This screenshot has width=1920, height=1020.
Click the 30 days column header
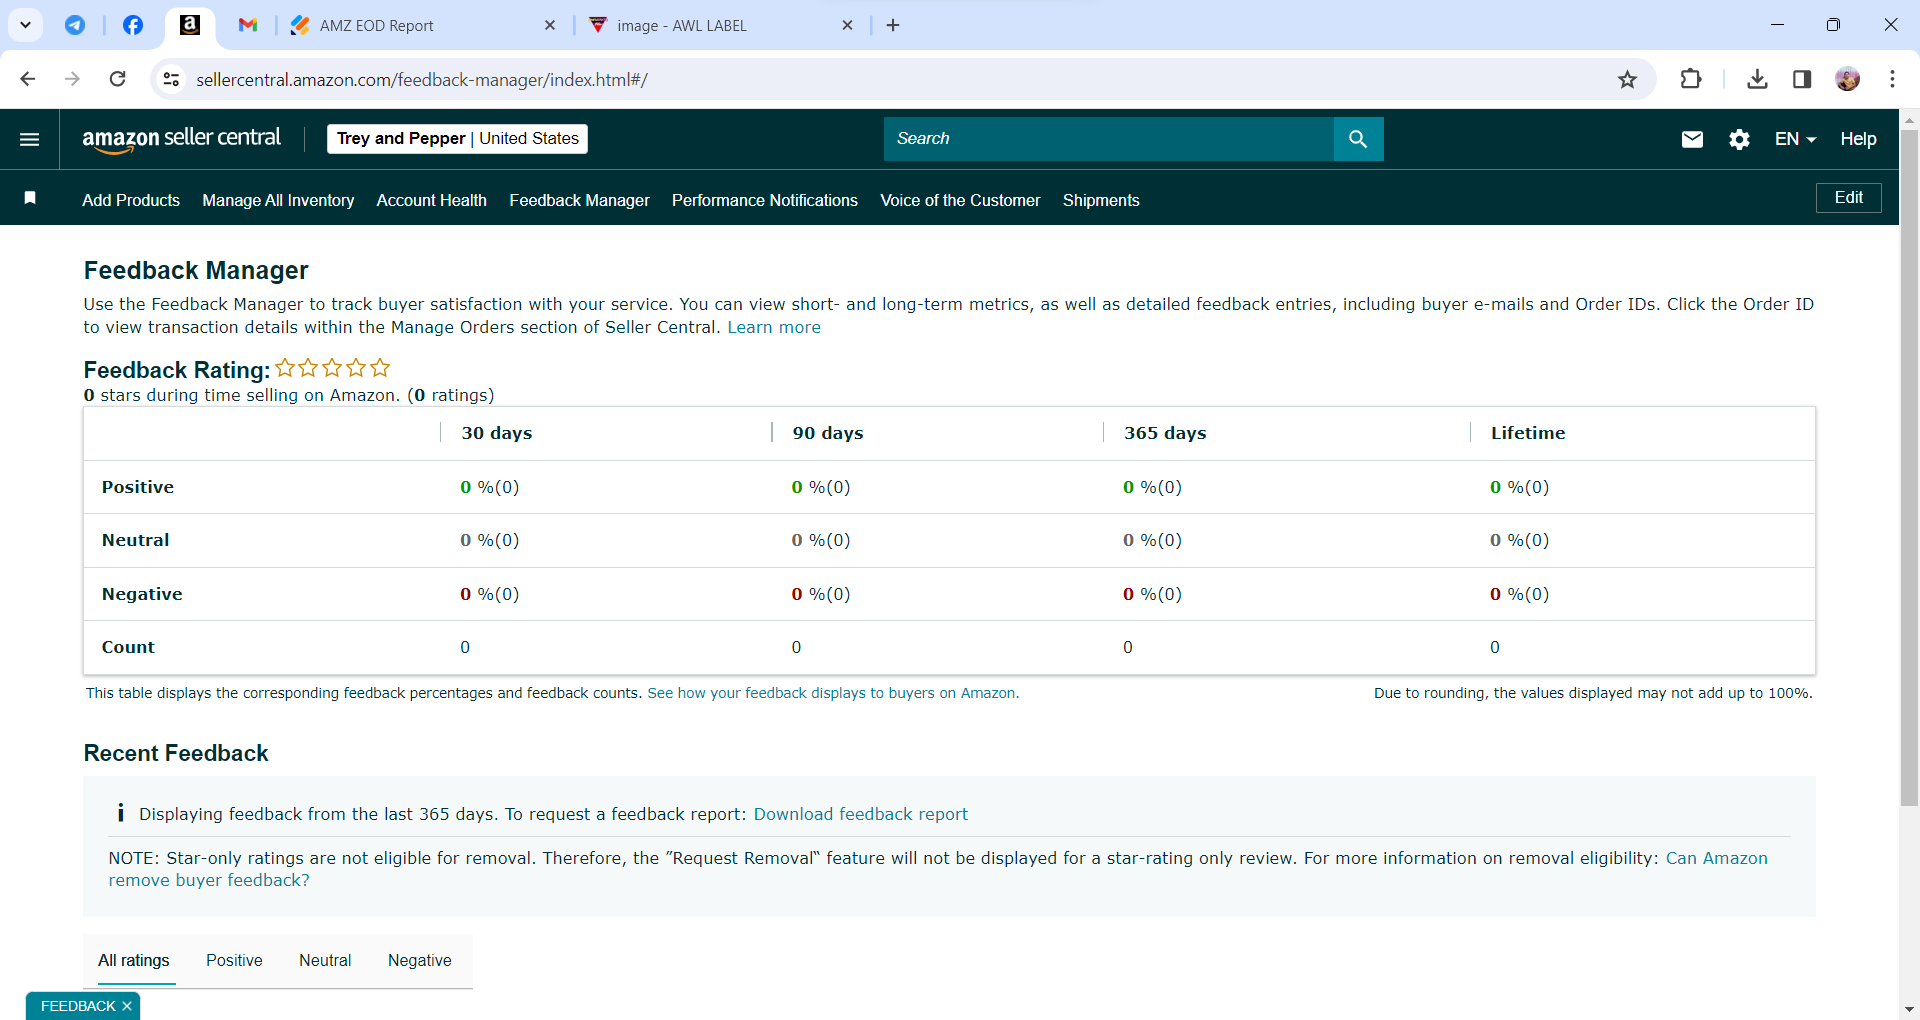click(497, 433)
